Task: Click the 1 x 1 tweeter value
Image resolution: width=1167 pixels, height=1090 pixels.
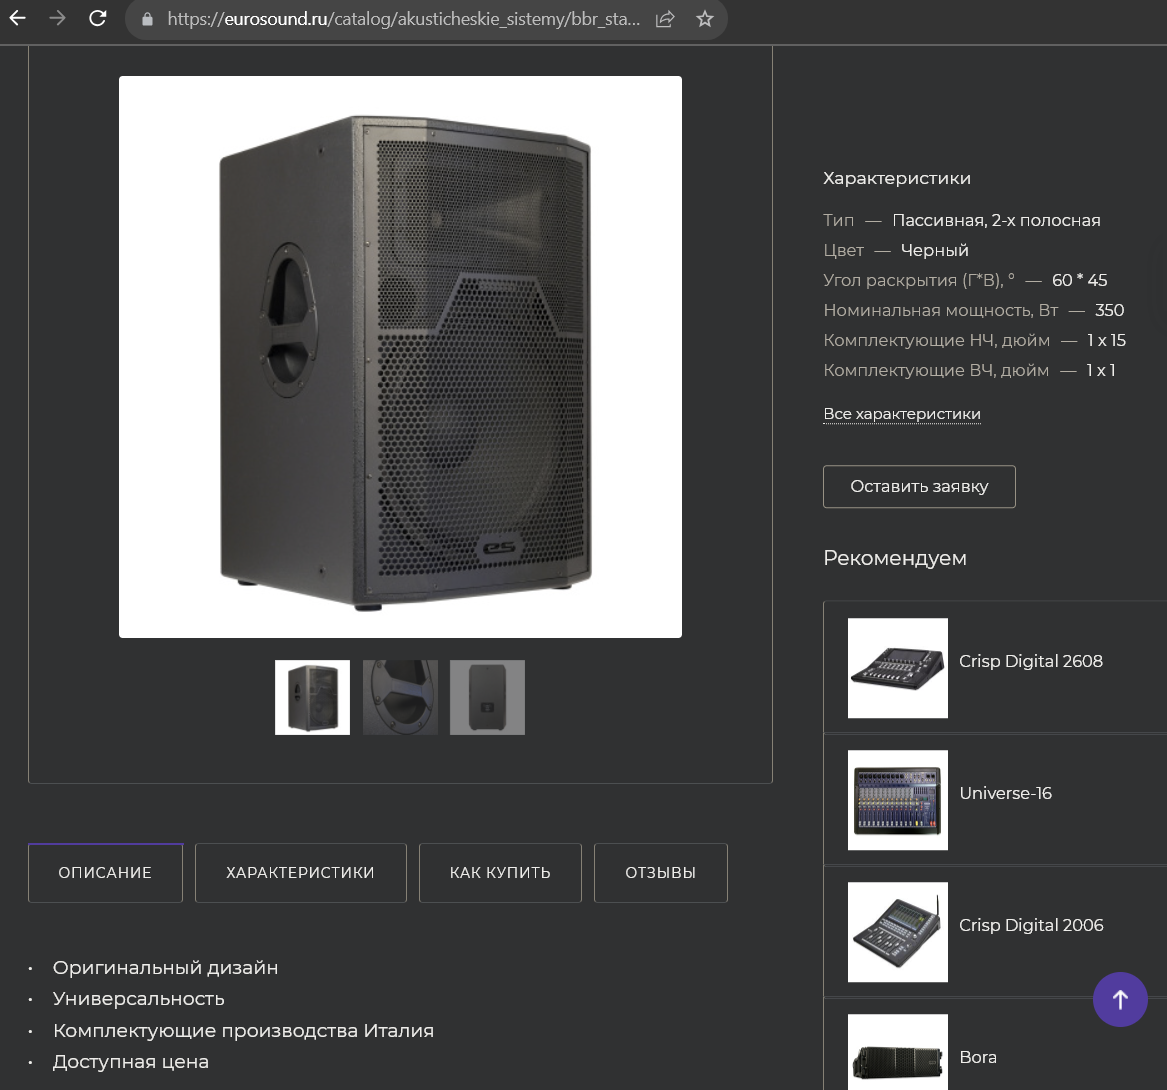Action: [x=1101, y=370]
